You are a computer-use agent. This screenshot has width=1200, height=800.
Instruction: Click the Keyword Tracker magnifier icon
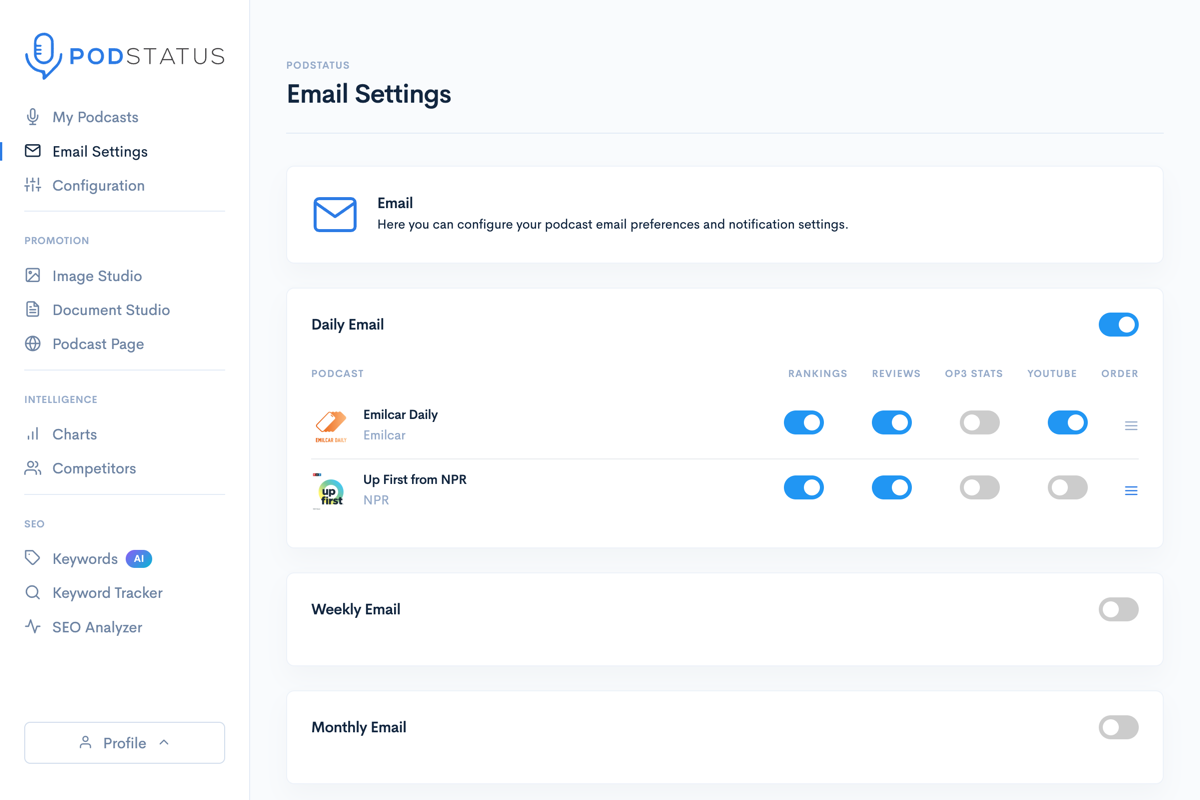tap(33, 593)
